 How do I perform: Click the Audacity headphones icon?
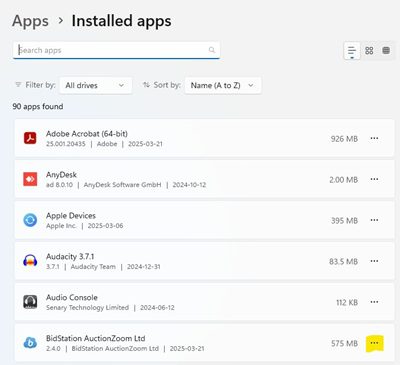(30, 261)
